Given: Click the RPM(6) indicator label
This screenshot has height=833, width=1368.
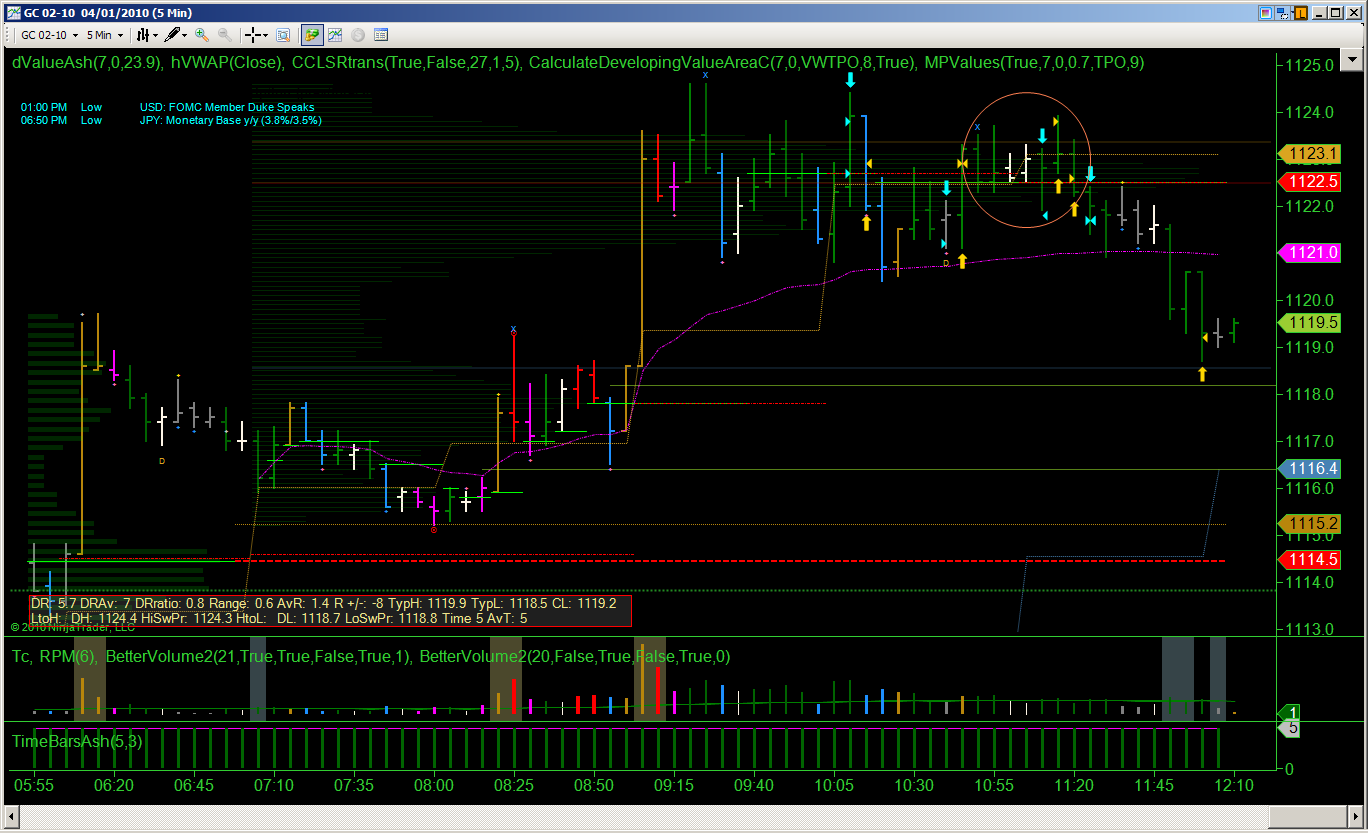Looking at the screenshot, I should (x=66, y=657).
